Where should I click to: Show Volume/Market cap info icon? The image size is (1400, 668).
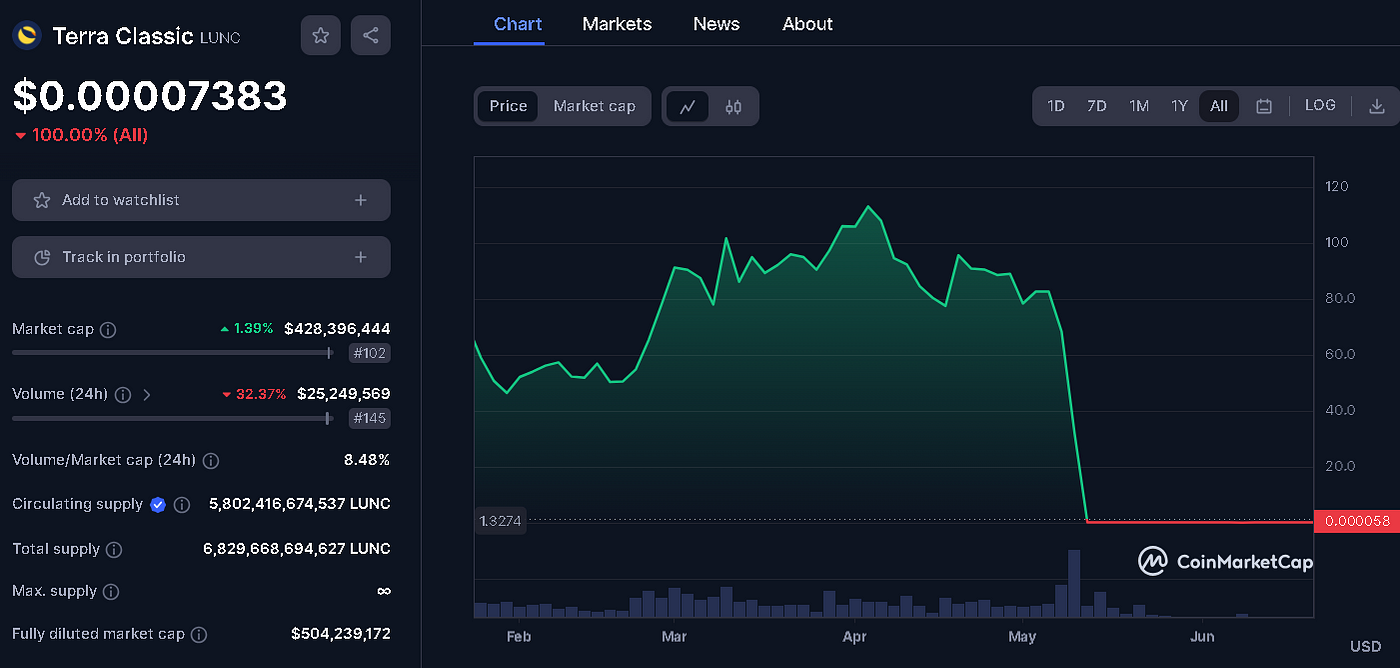pyautogui.click(x=211, y=461)
